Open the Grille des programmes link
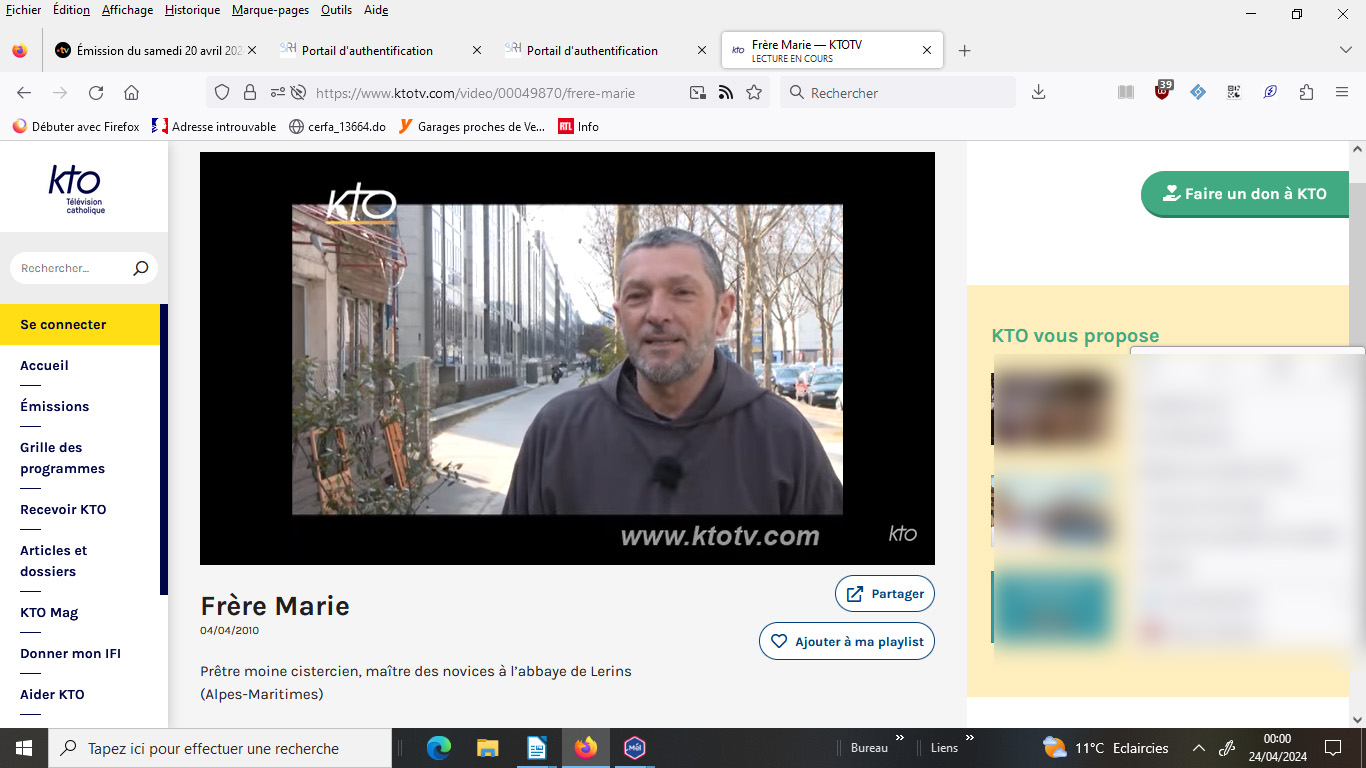This screenshot has height=768, width=1366. click(x=62, y=458)
